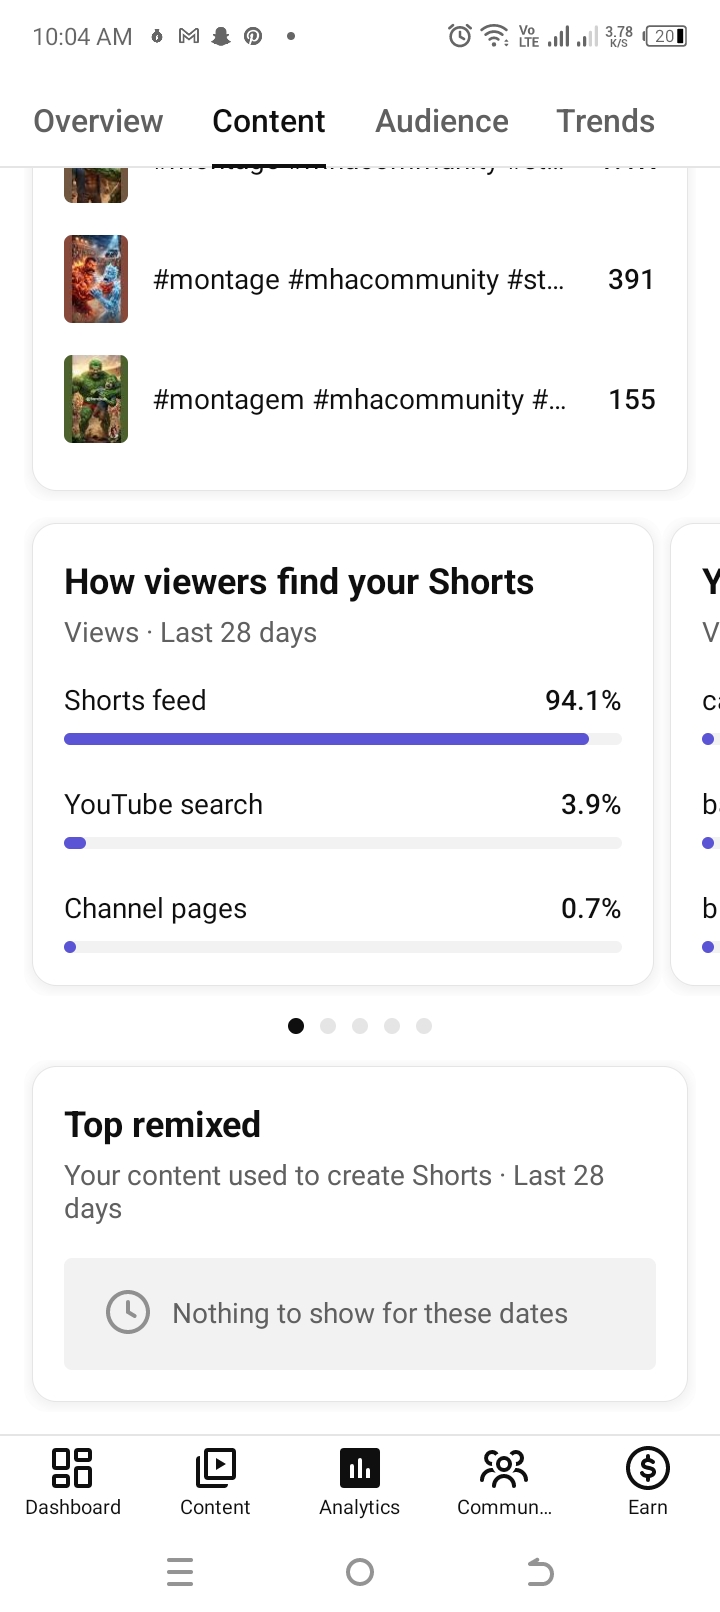Tap the Android back arrow icon
720x1612 pixels.
540,1572
